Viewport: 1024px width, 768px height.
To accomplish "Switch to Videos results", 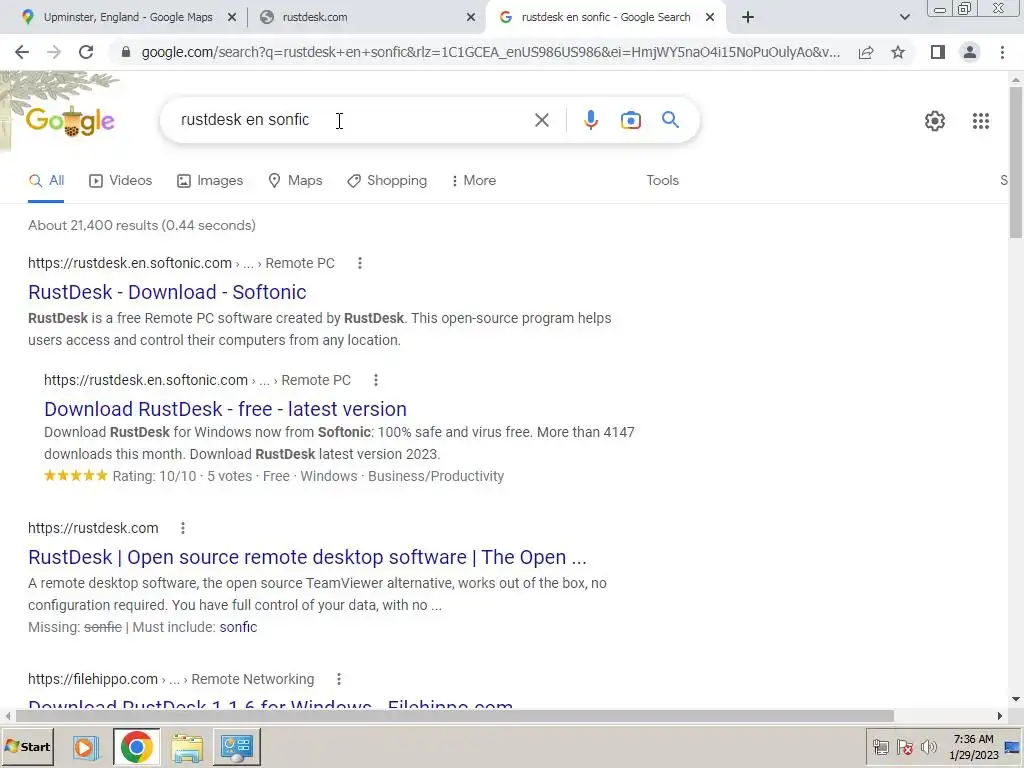I will (x=121, y=180).
